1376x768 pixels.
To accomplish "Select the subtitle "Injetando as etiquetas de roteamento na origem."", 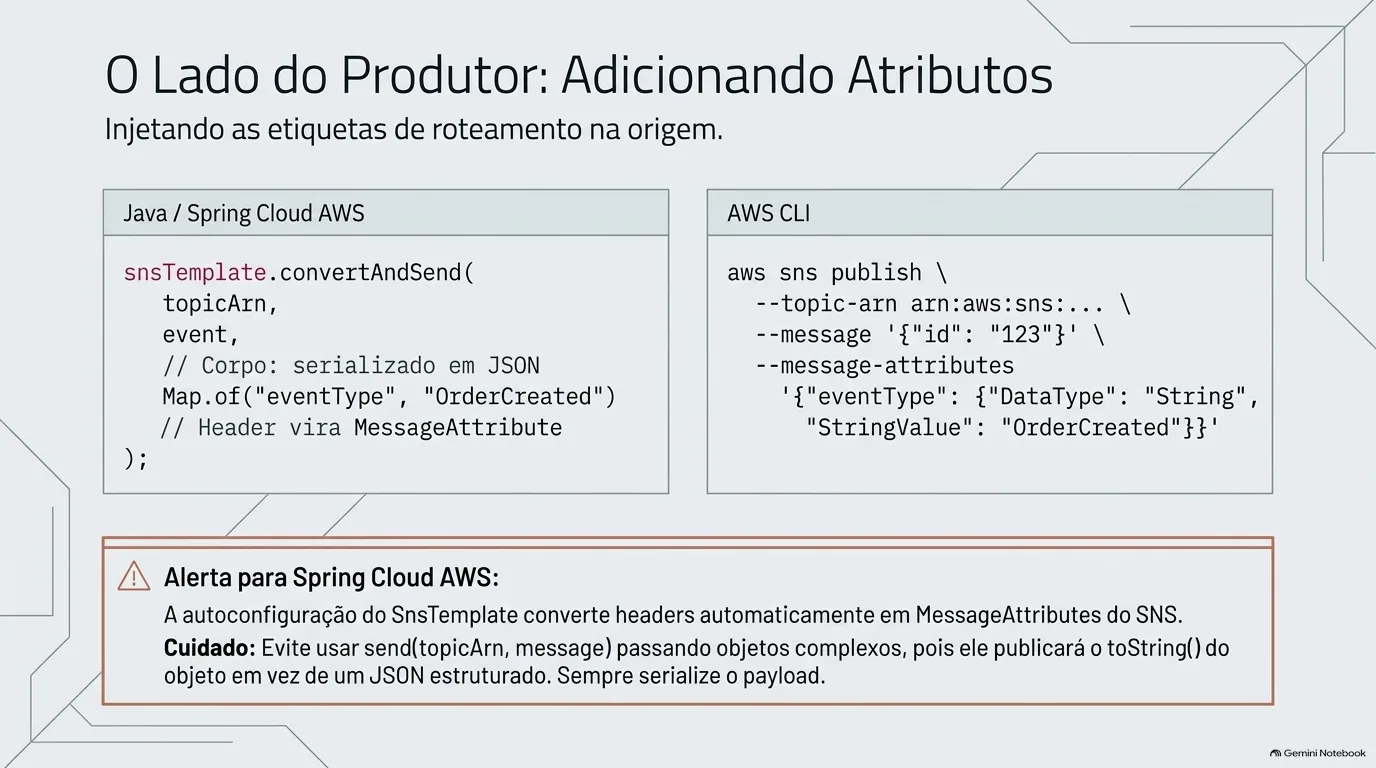I will point(414,131).
